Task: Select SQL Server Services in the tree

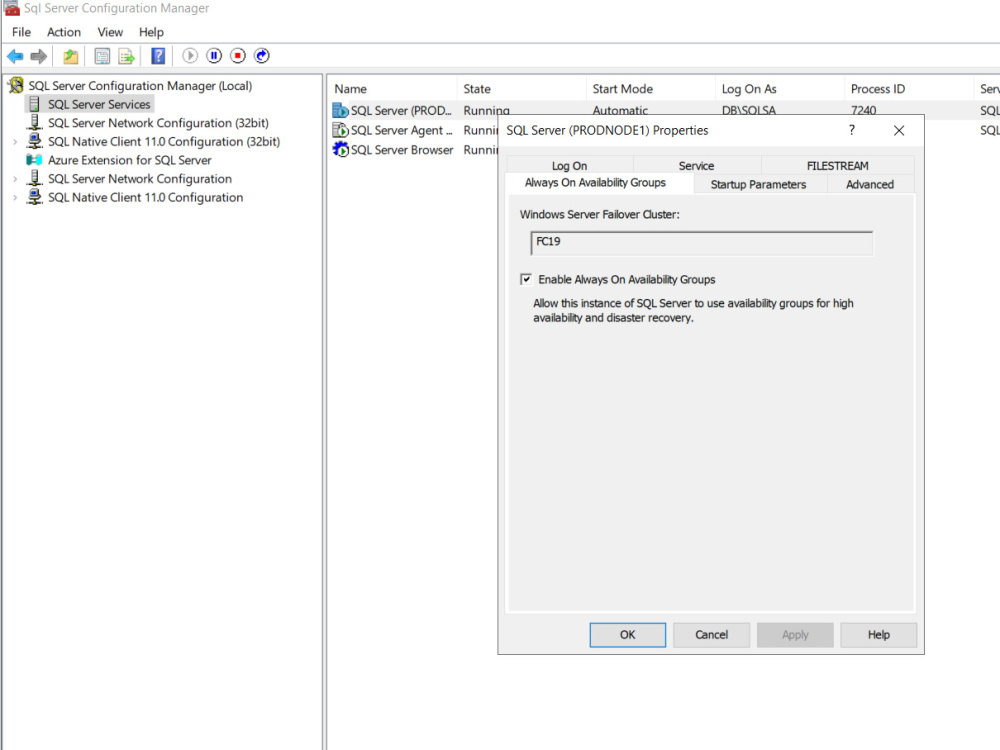Action: 99,104
